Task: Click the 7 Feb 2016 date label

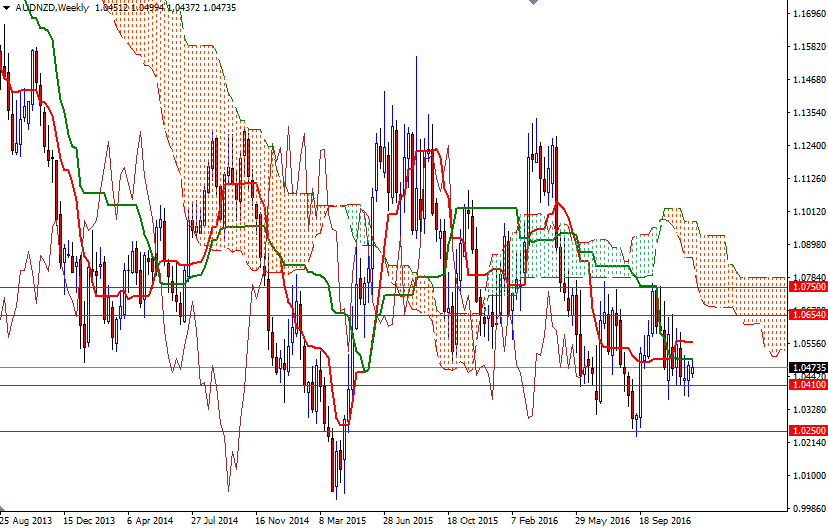Action: pyautogui.click(x=535, y=521)
